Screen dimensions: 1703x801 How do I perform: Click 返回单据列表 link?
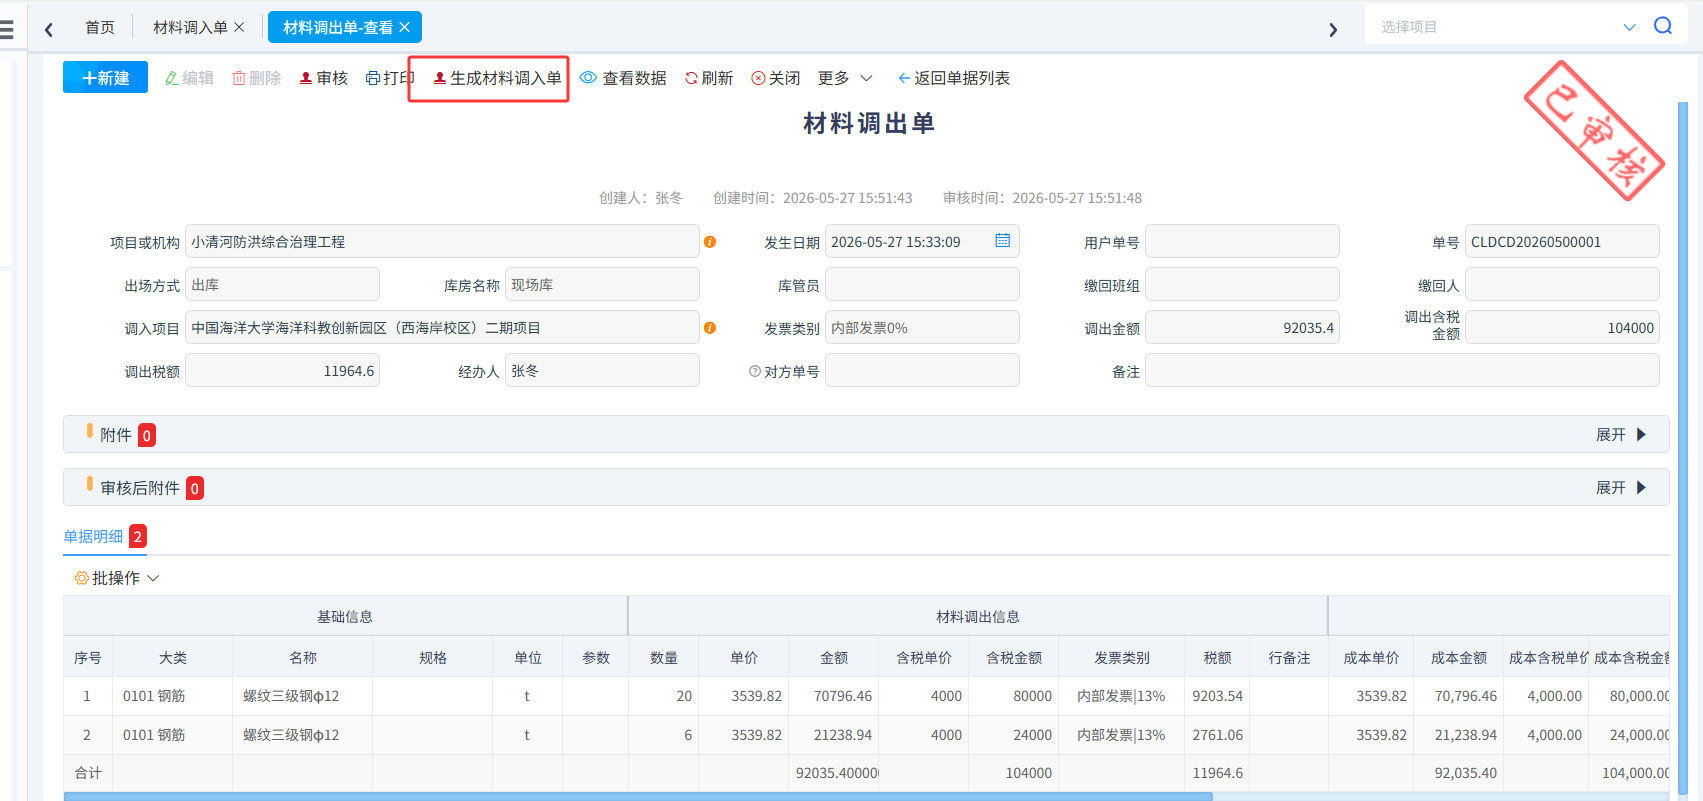coord(953,78)
